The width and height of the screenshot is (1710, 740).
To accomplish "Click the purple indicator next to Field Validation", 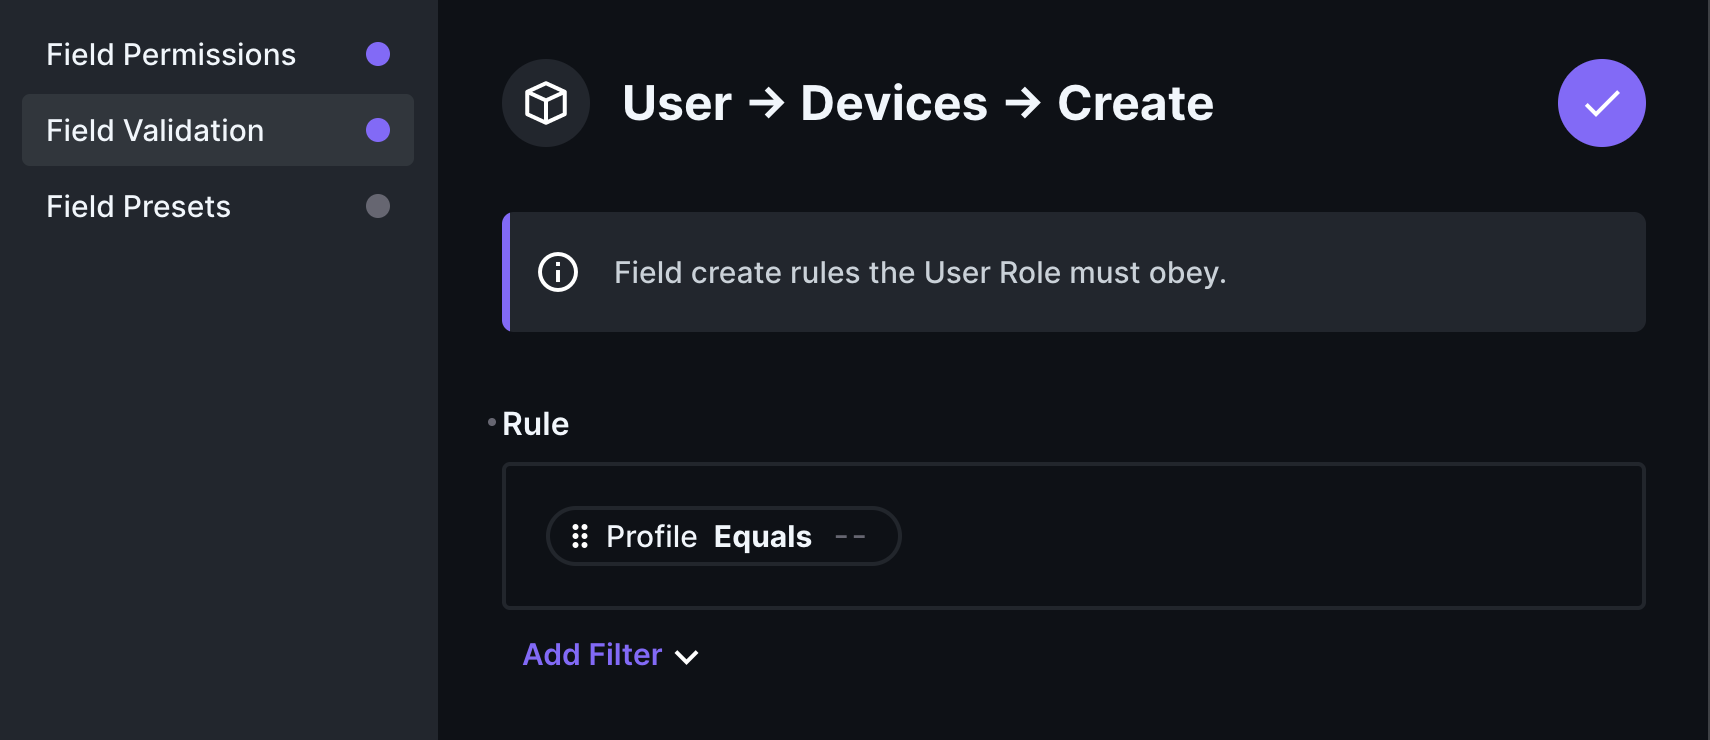I will click(x=378, y=130).
